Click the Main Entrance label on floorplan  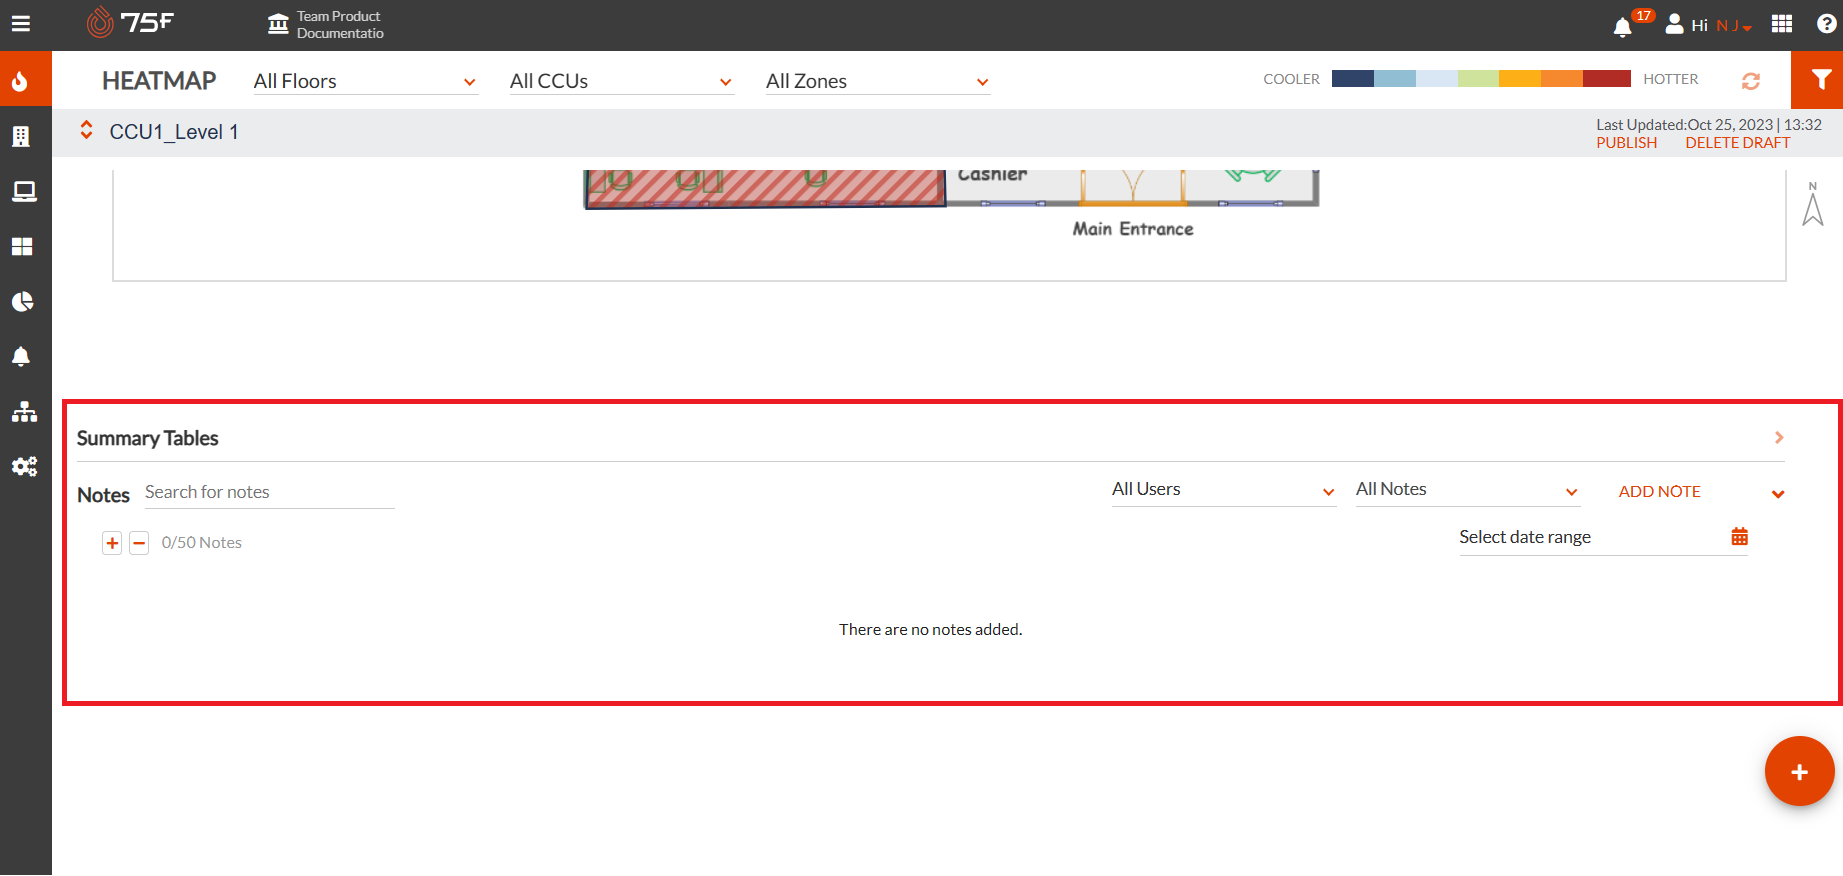click(1133, 229)
